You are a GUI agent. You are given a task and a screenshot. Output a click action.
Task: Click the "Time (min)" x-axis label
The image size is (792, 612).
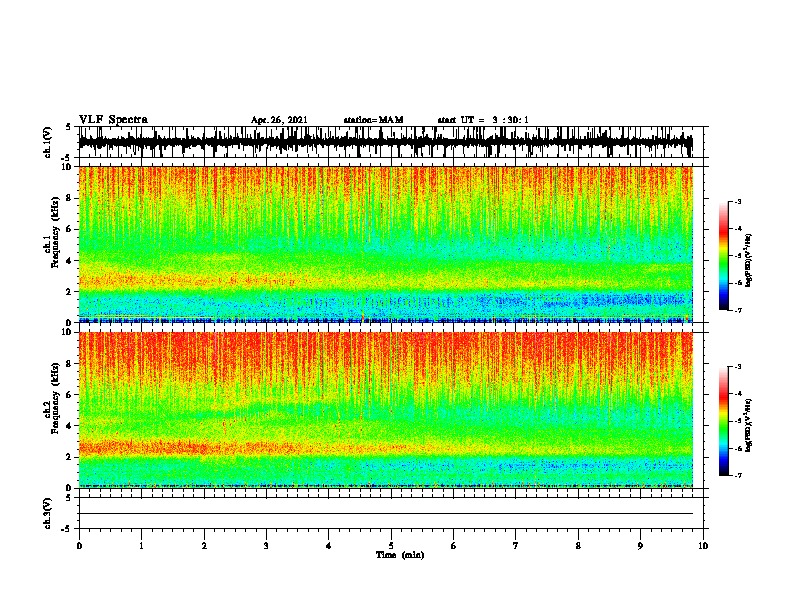400,555
